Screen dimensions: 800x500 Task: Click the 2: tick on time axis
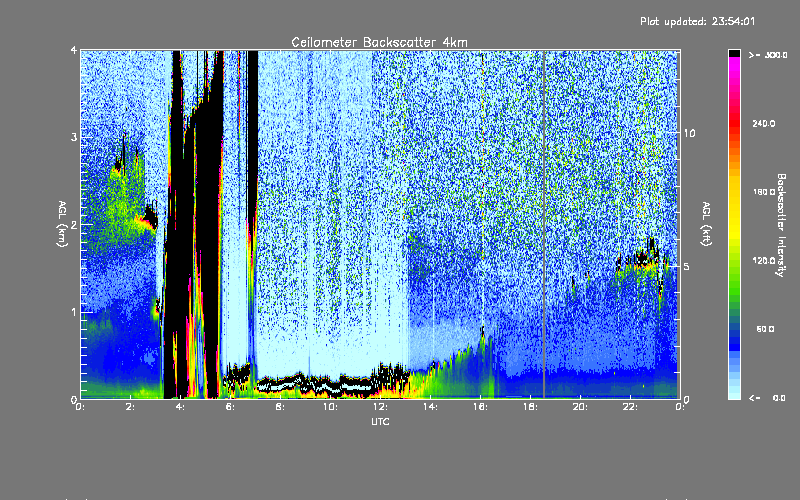coord(131,407)
